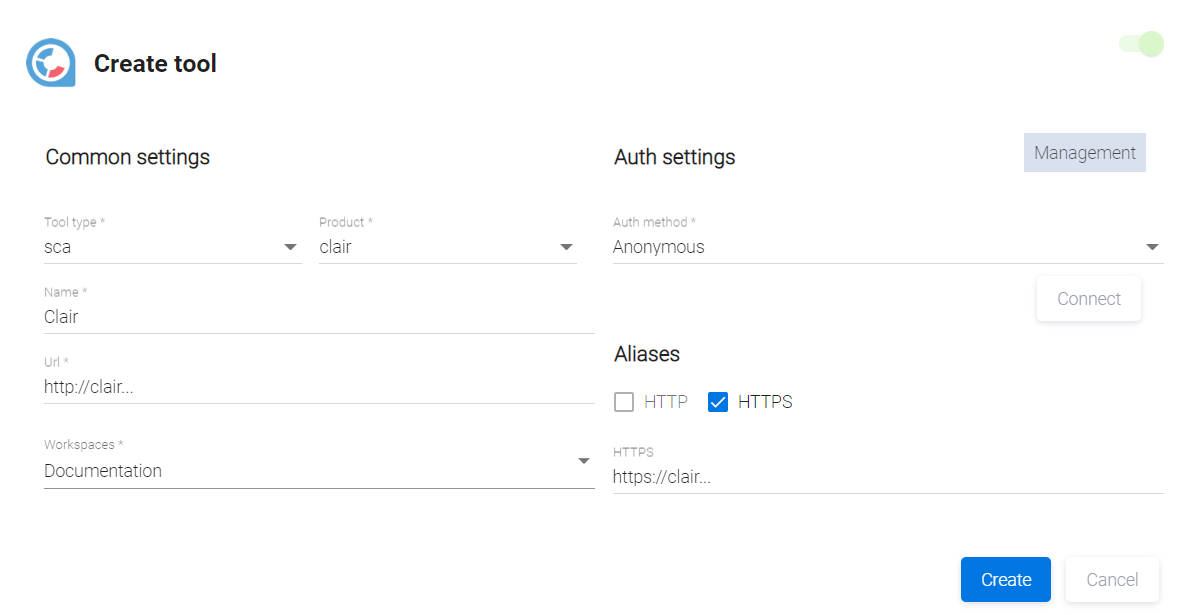Screen dimensions: 1189x615
Task: Focus the Name field containing Clair
Action: [x=318, y=317]
